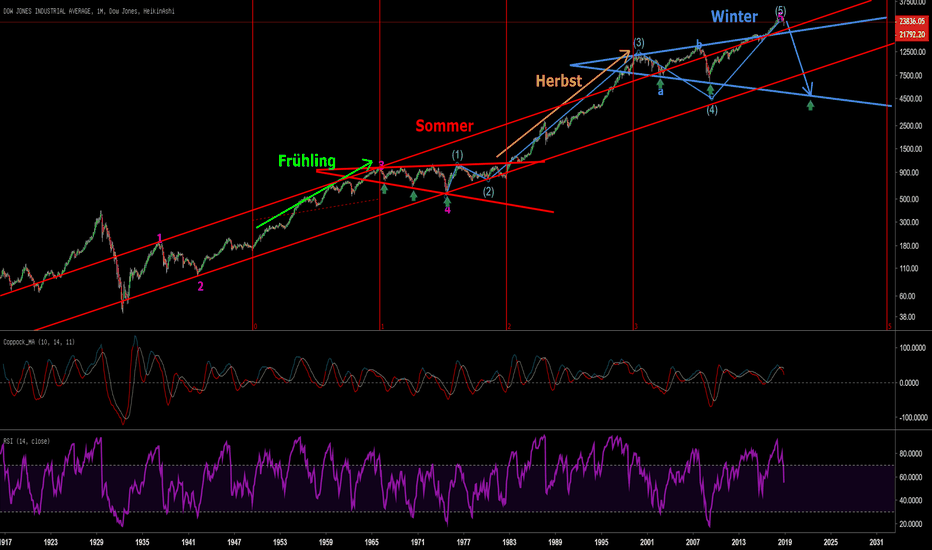
Task: Click the 1500.00 price axis value
Action: 911,149
